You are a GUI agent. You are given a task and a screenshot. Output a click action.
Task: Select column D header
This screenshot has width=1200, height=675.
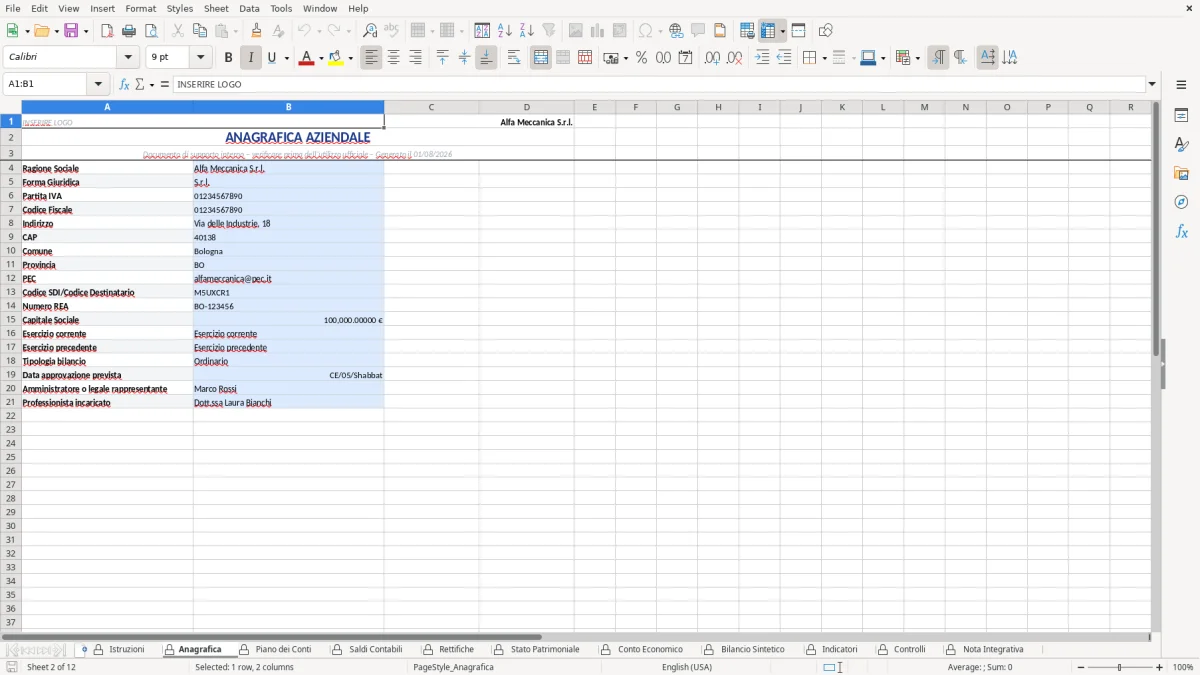click(526, 107)
